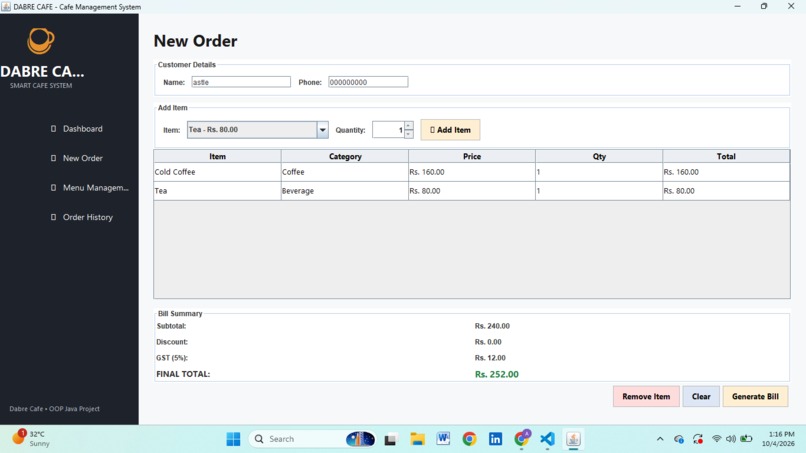Open the Chrome profile icon with badge
This screenshot has height=453, width=806.
click(522, 438)
